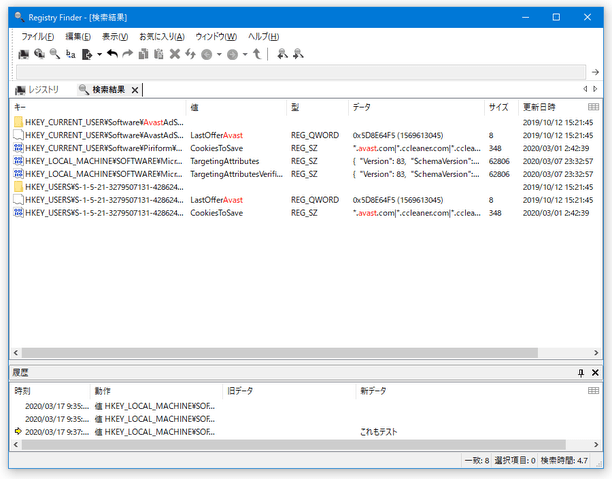Click the history panel horizontal scrollbar
This screenshot has height=479, width=612.
[294, 445]
